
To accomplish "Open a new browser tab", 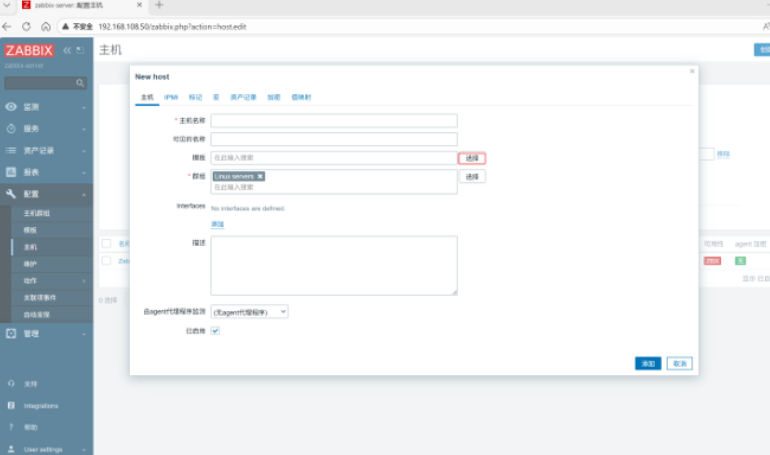I will (159, 5).
